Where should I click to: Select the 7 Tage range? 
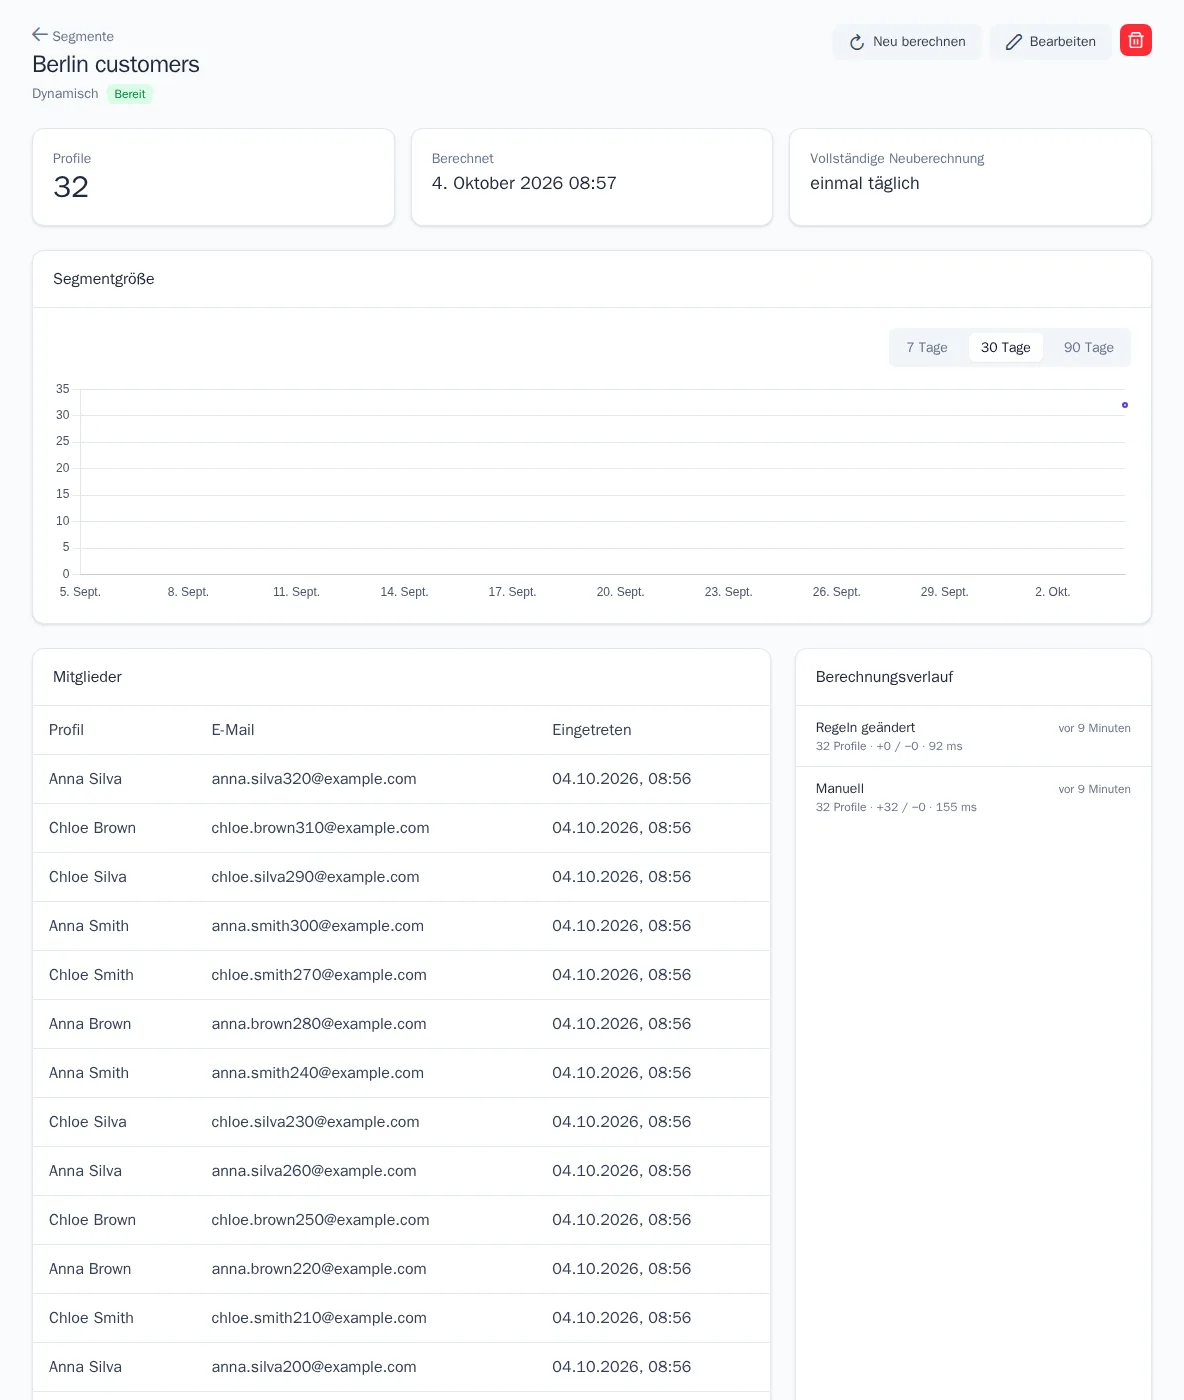coord(927,347)
